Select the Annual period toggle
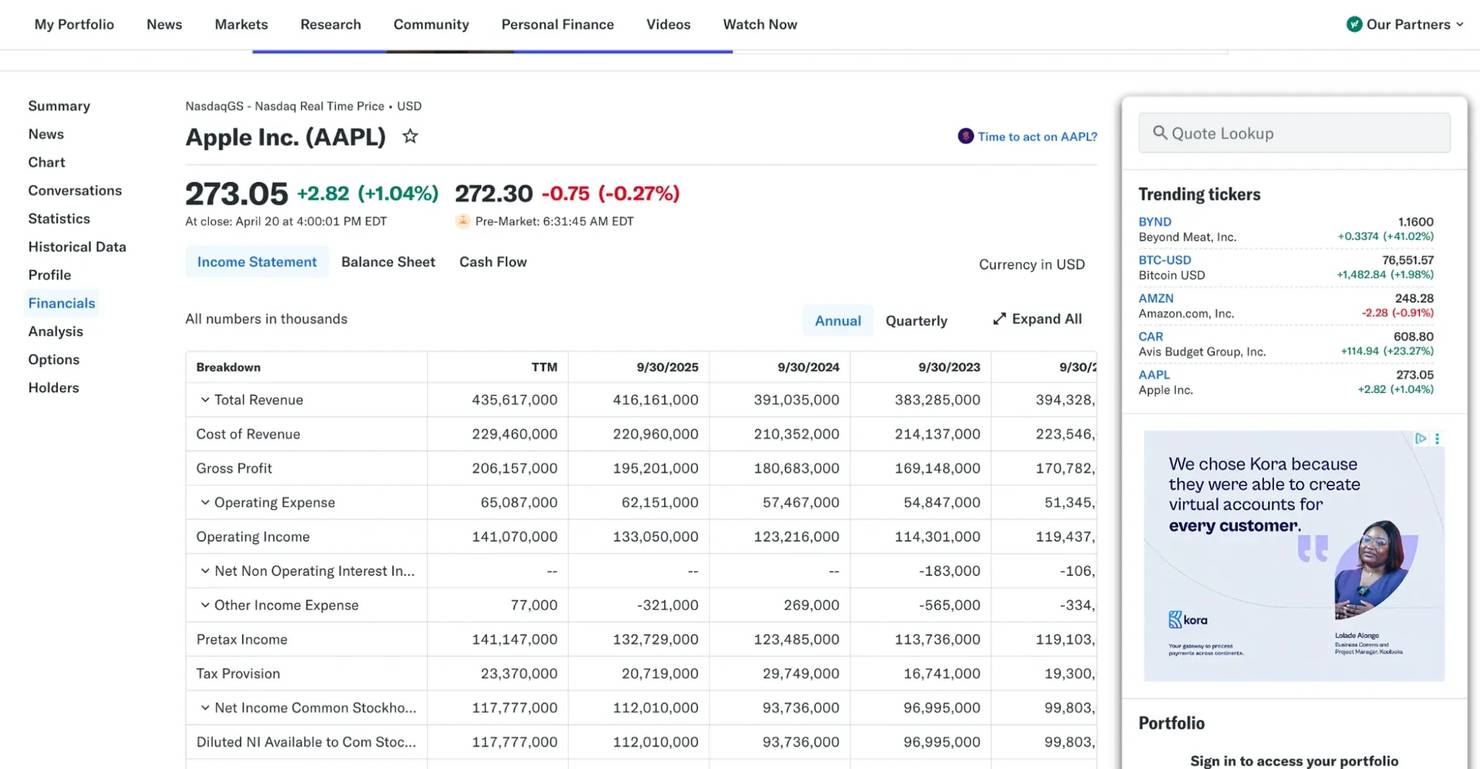The width and height of the screenshot is (1480, 769). tap(837, 320)
